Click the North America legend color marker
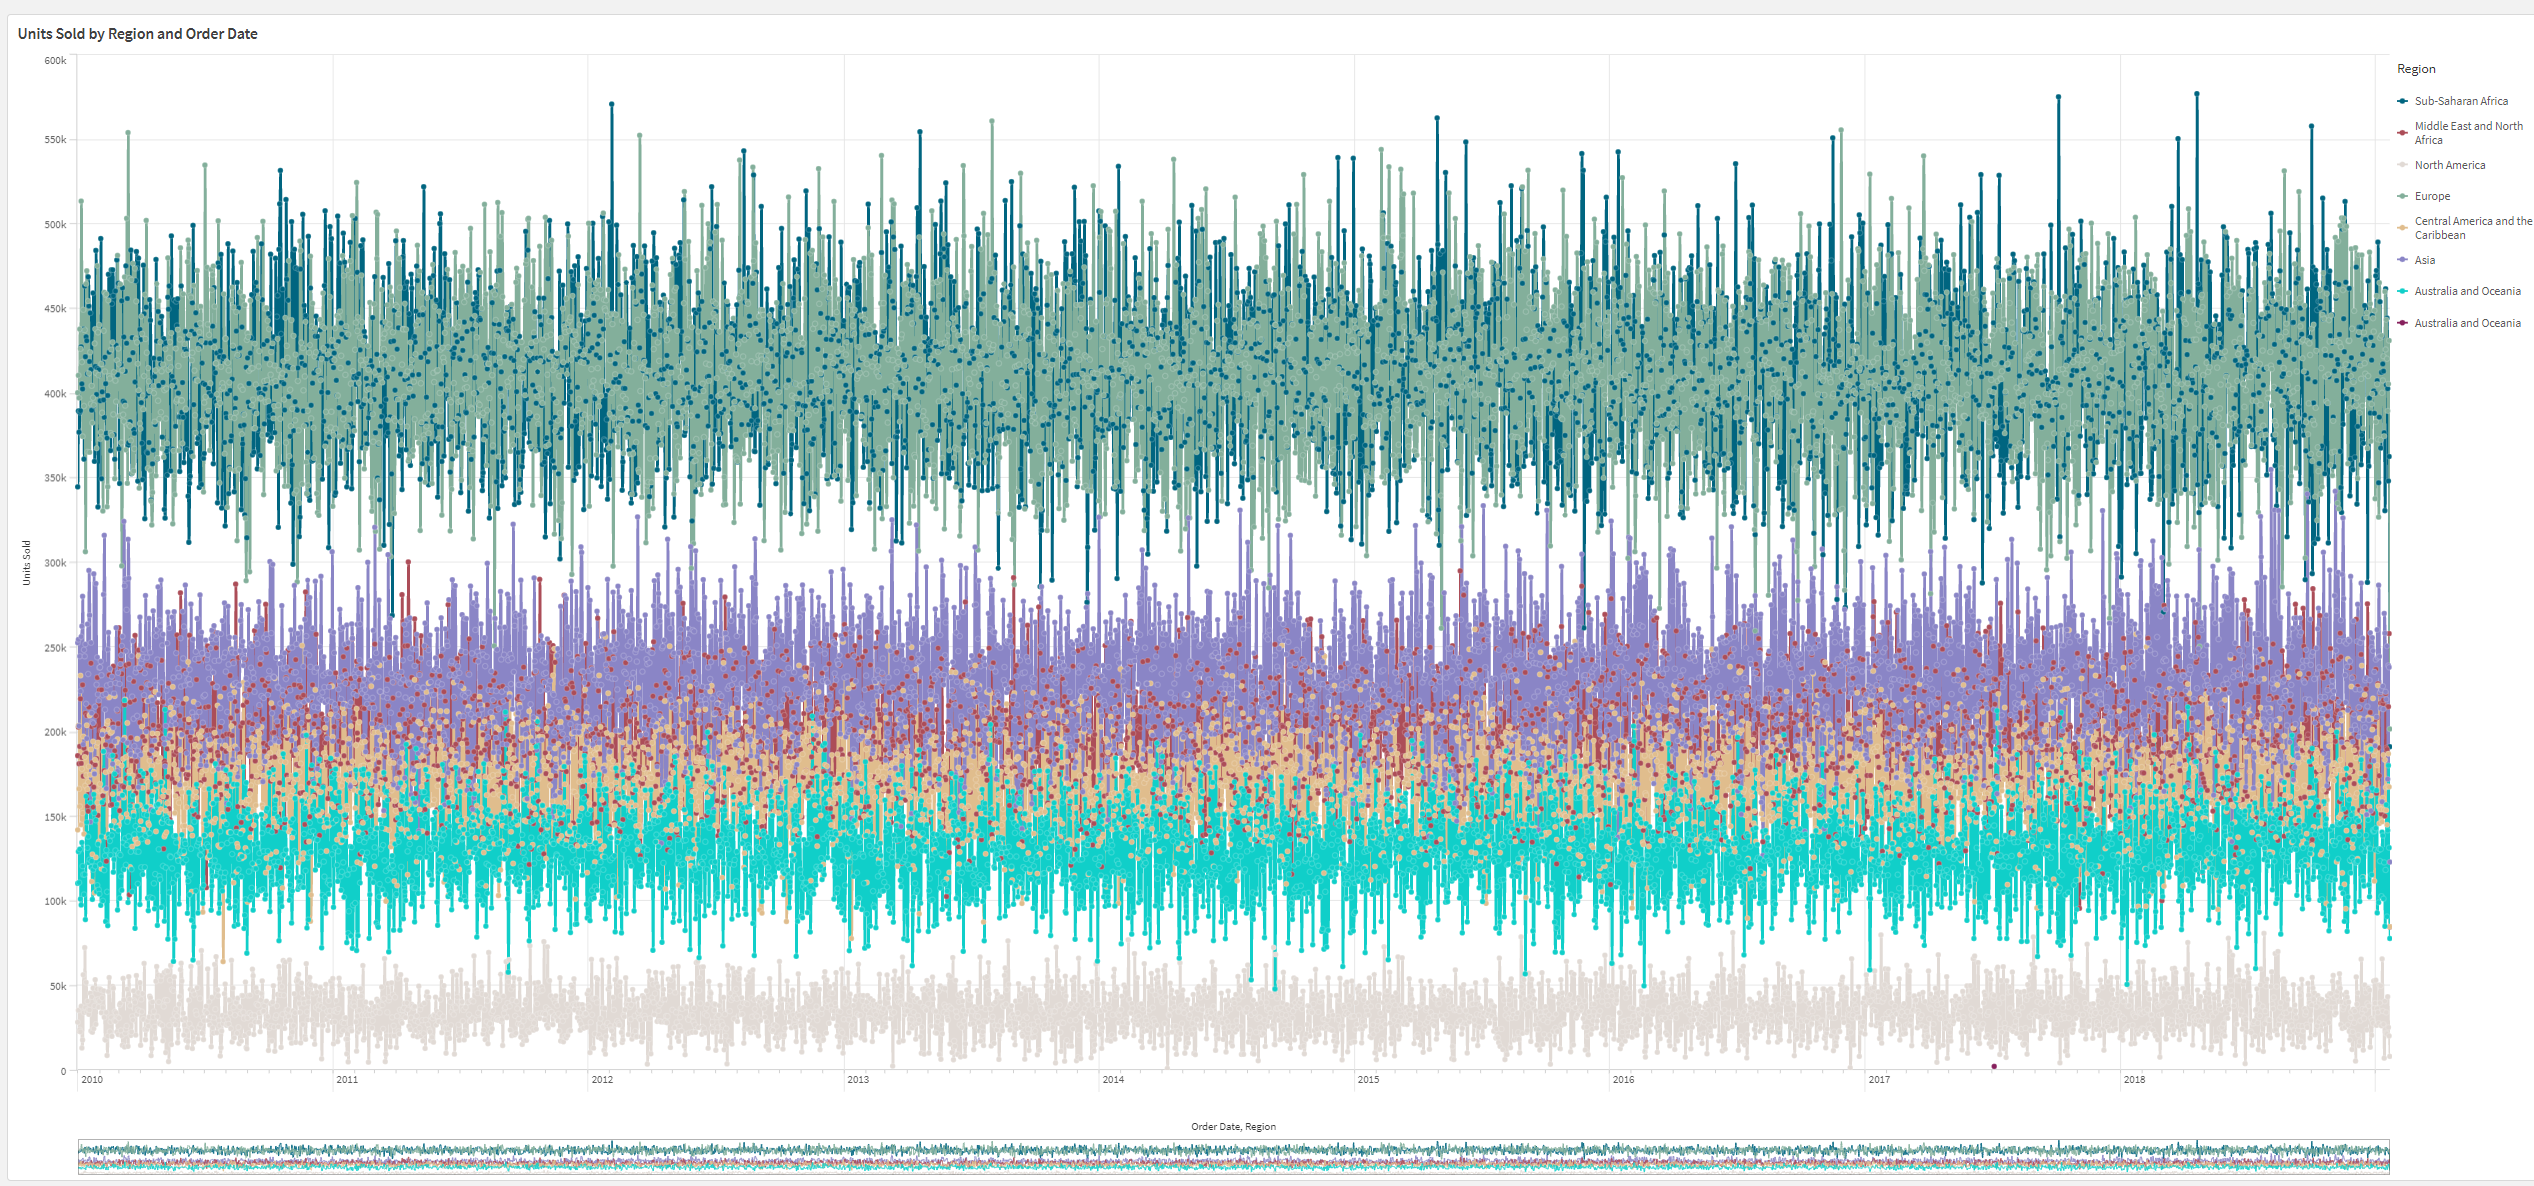The image size is (2534, 1186). pyautogui.click(x=2404, y=165)
